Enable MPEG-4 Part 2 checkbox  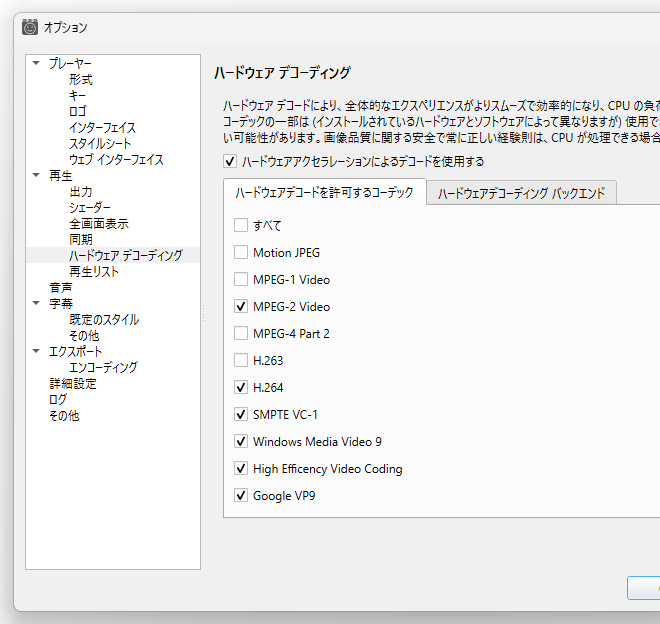point(241,333)
